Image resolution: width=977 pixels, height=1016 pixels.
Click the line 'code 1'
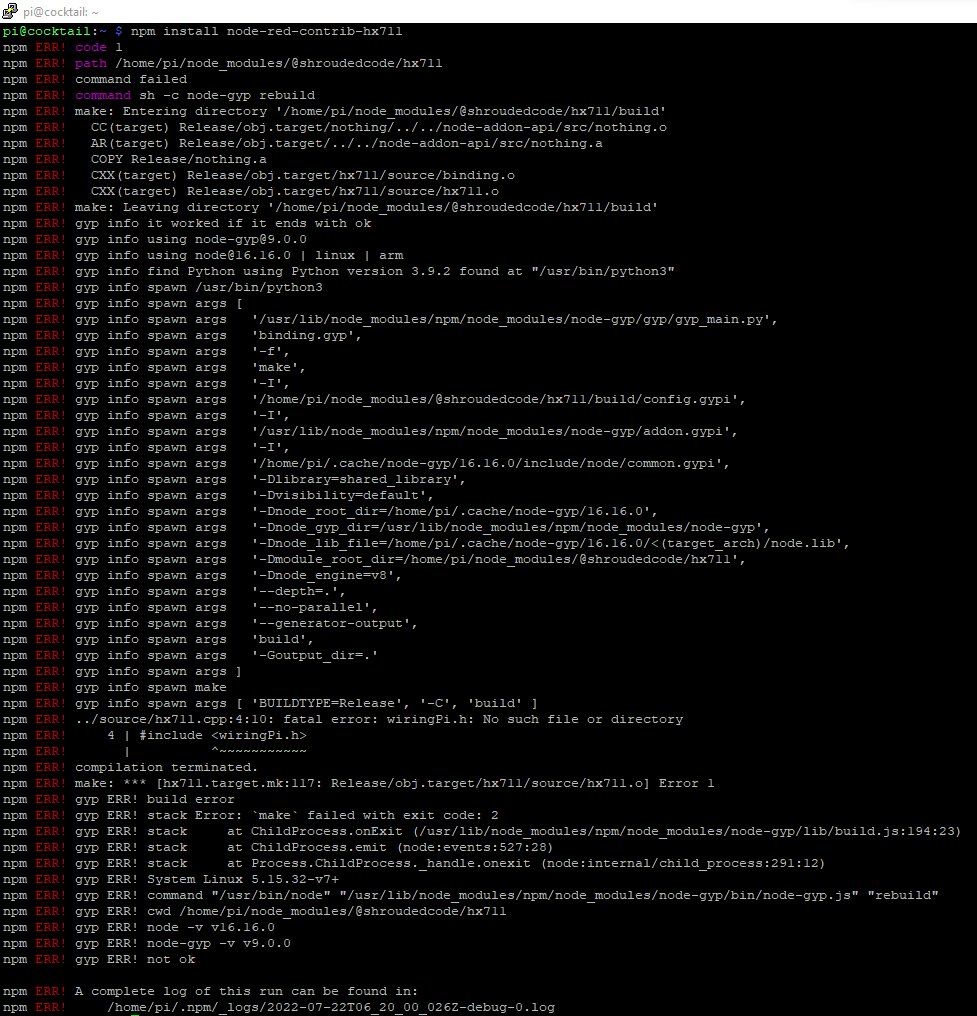coord(98,47)
